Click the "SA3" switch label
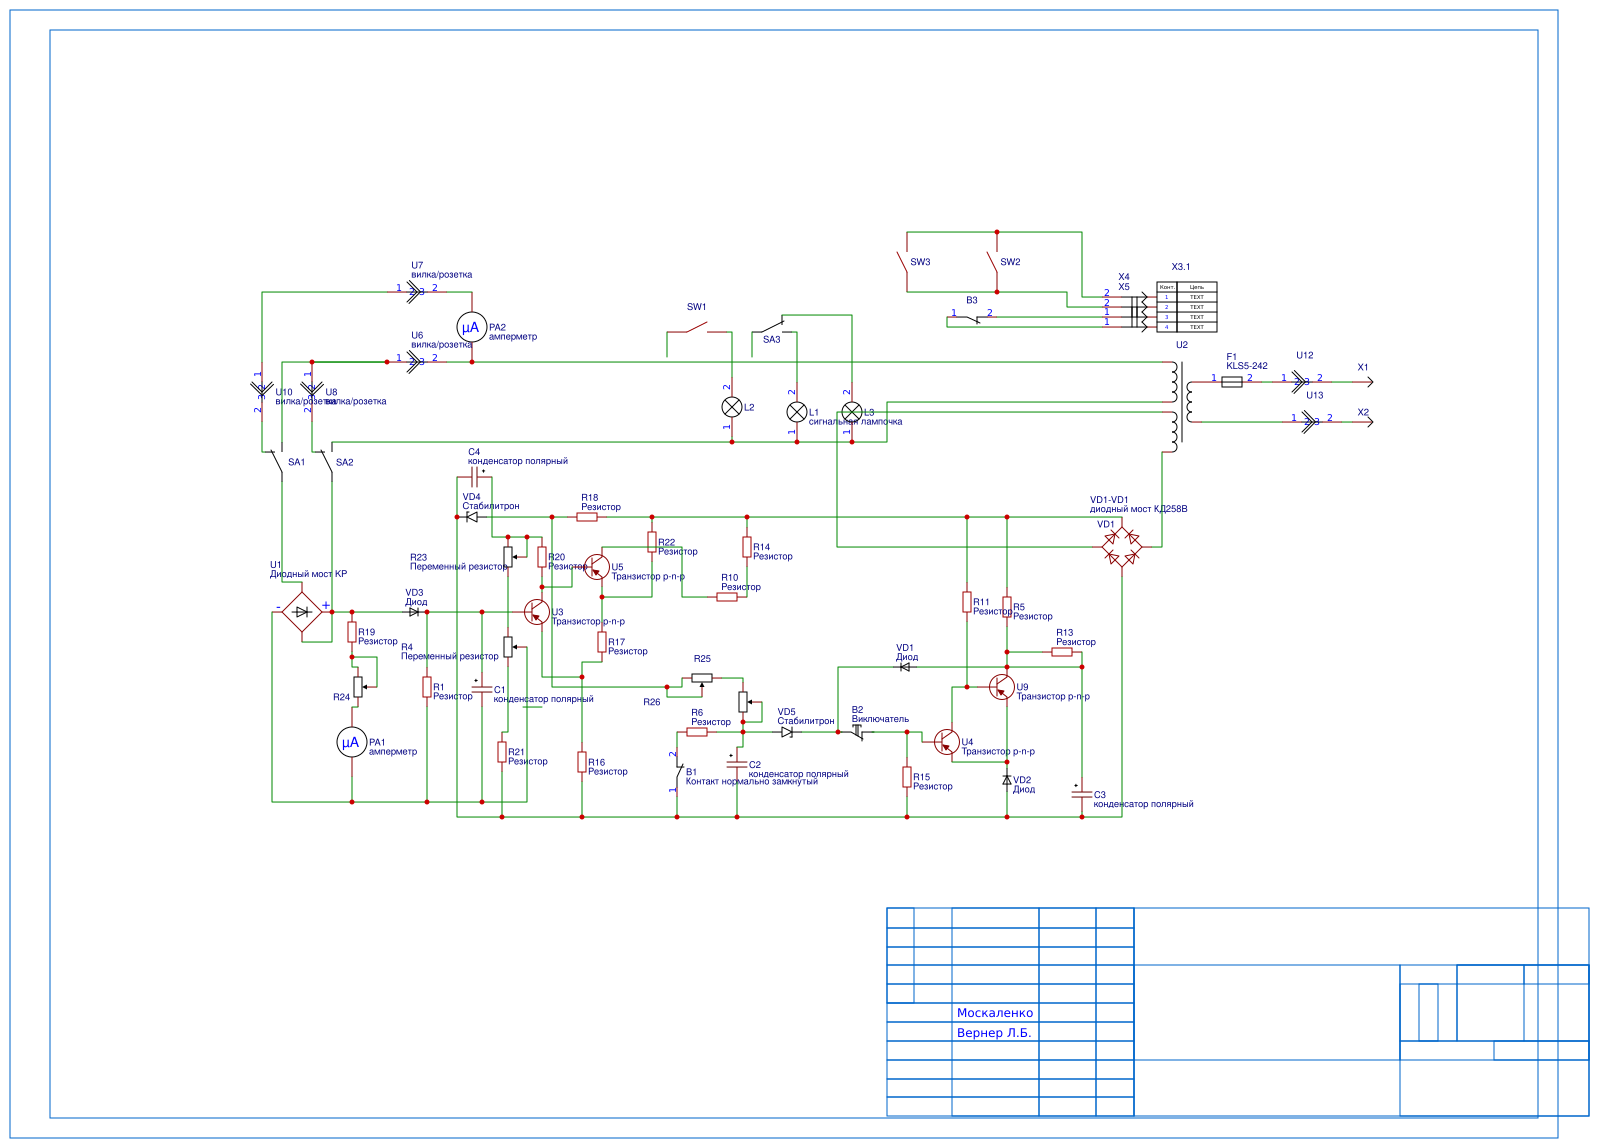The image size is (1599, 1148). coord(772,340)
